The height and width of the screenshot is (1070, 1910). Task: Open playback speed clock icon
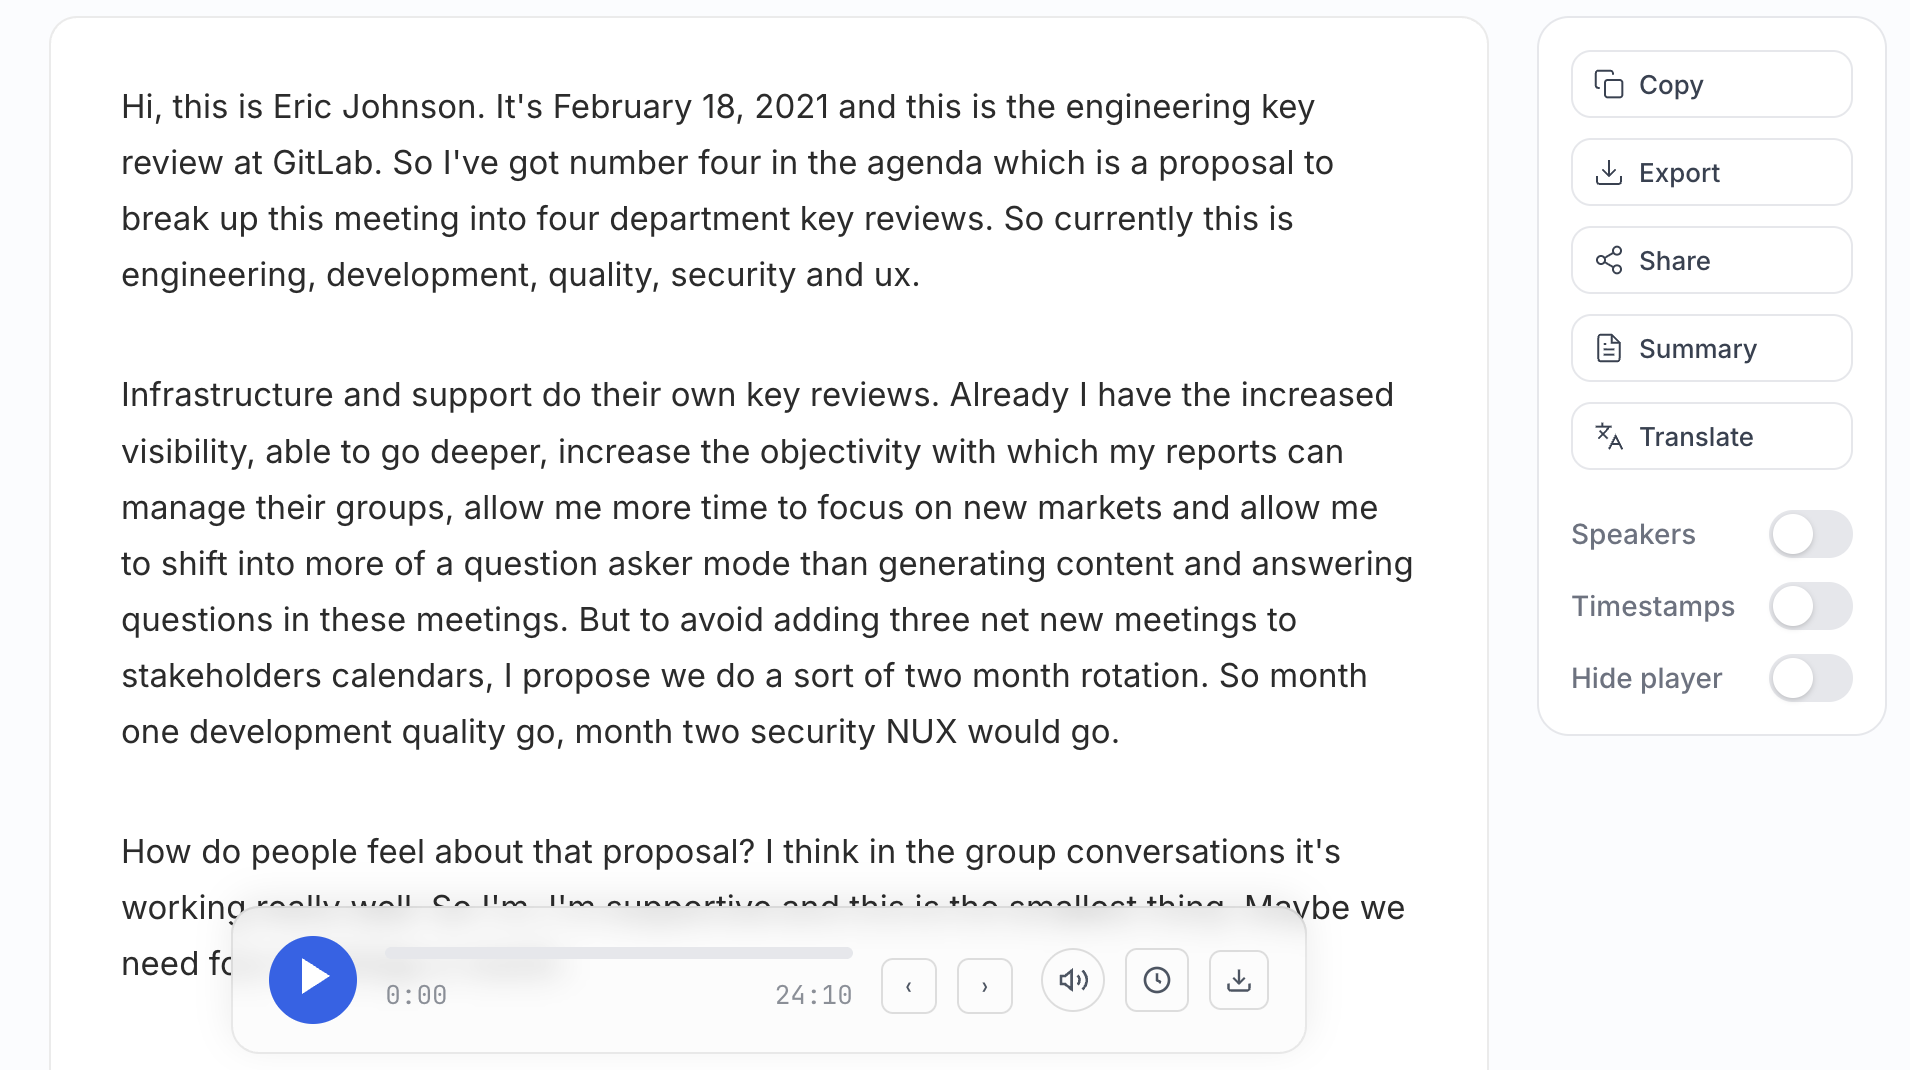coord(1157,980)
